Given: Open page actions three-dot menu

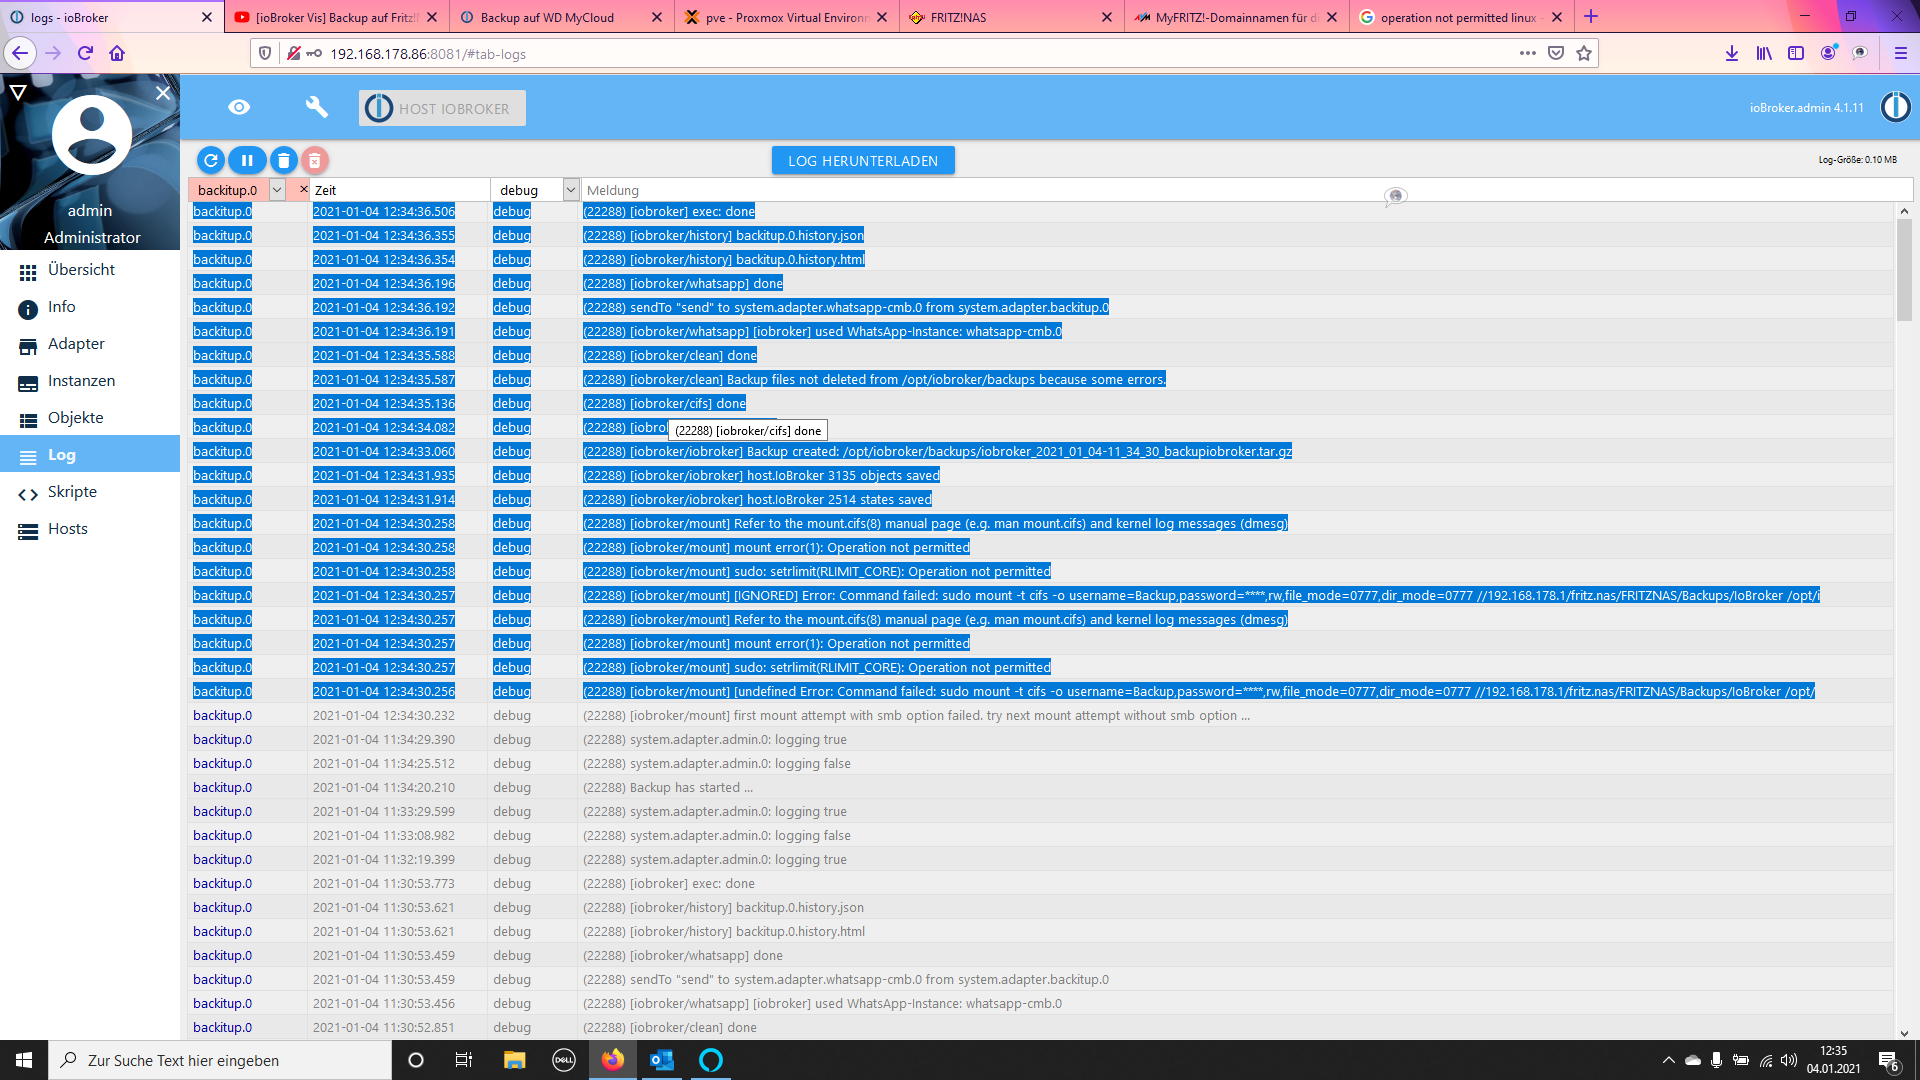Looking at the screenshot, I should [1527, 54].
